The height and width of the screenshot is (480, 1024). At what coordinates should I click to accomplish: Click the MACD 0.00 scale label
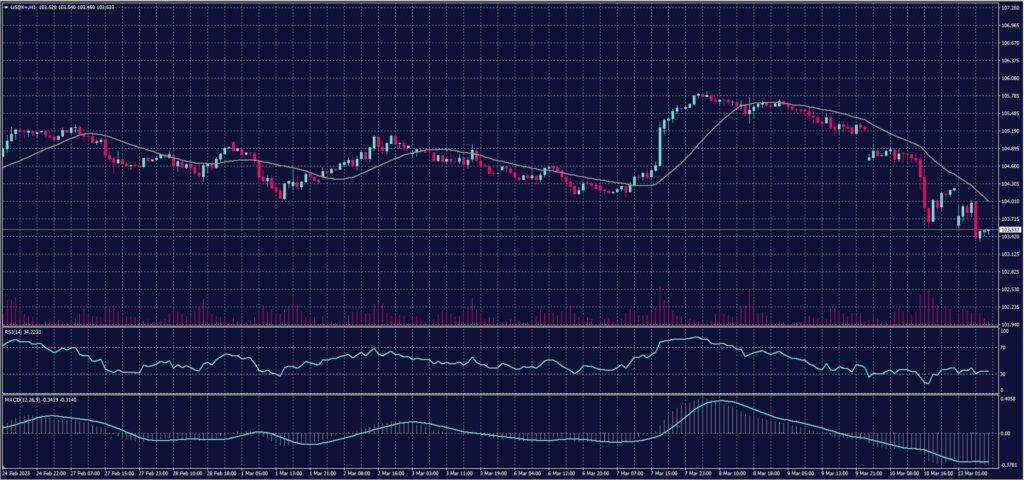pyautogui.click(x=1004, y=433)
